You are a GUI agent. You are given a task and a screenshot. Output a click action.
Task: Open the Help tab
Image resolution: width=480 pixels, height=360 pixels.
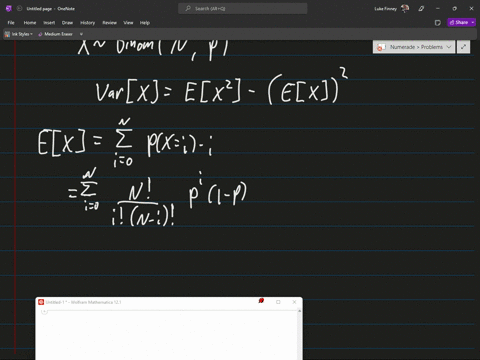coord(145,23)
